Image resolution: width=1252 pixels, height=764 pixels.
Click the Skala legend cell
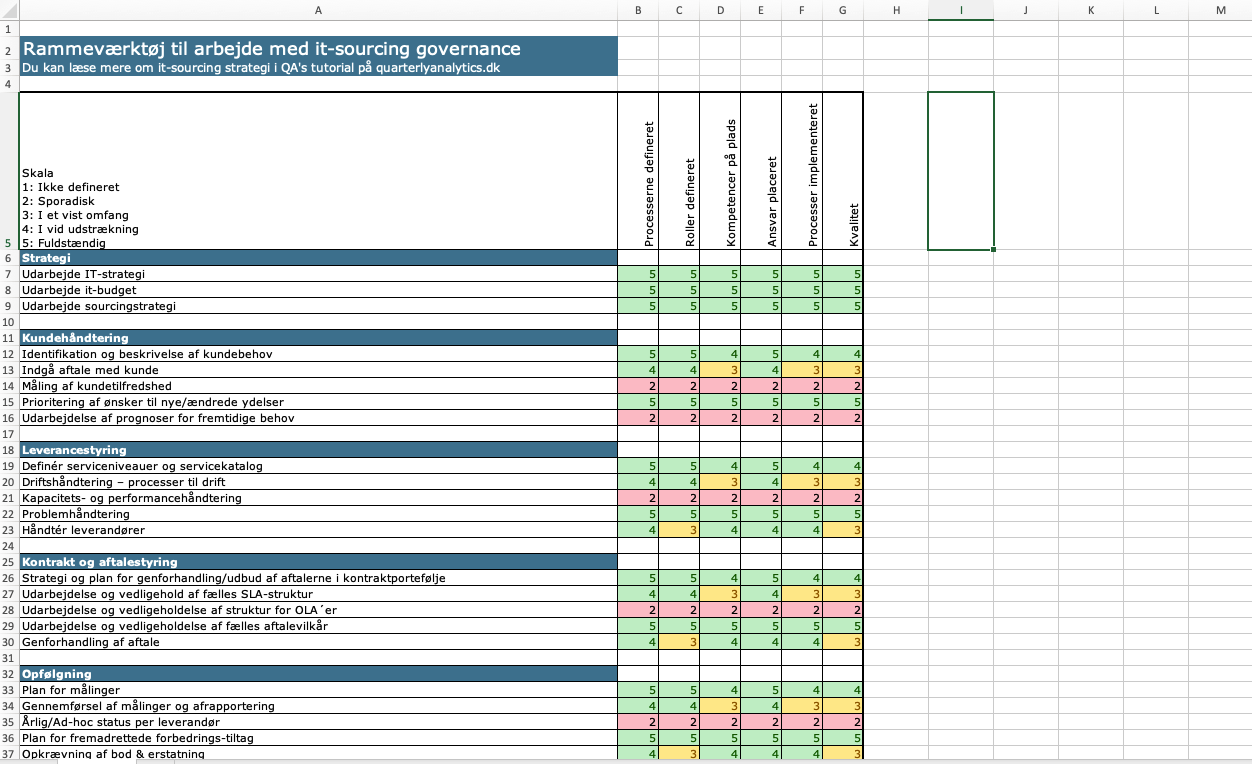318,170
